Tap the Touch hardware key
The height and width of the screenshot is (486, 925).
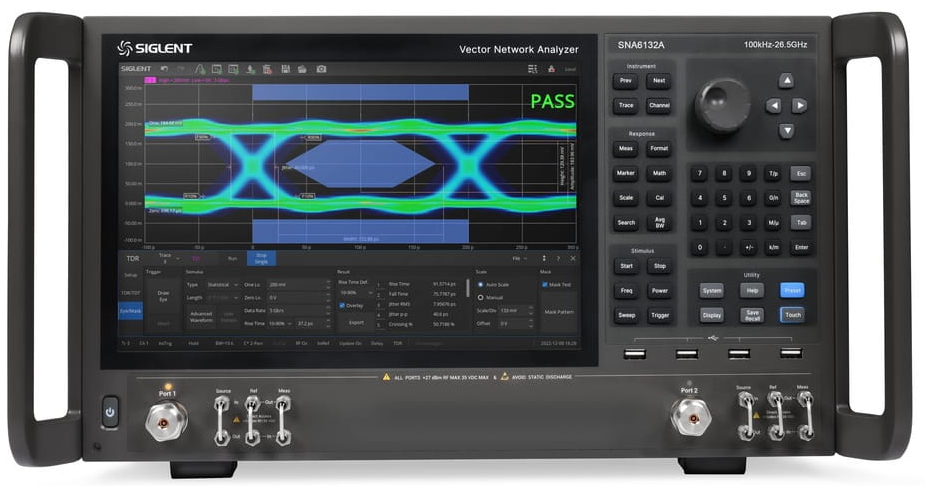tap(793, 315)
